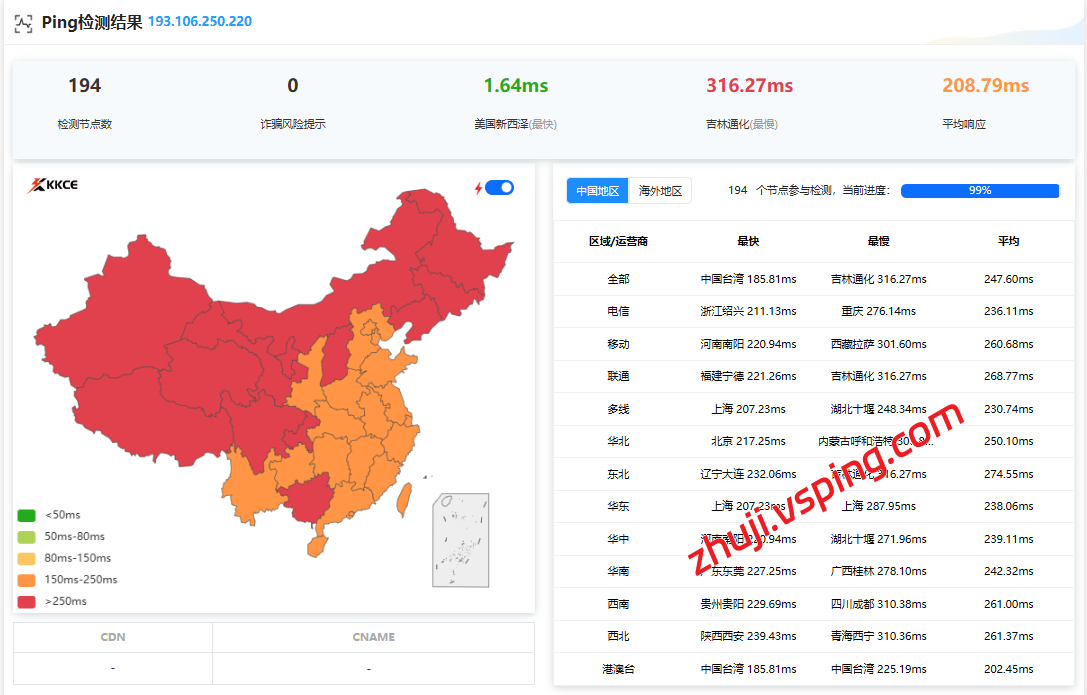Toggle the red >250ms legend item
Screen dimensions: 1087x695
[27, 602]
